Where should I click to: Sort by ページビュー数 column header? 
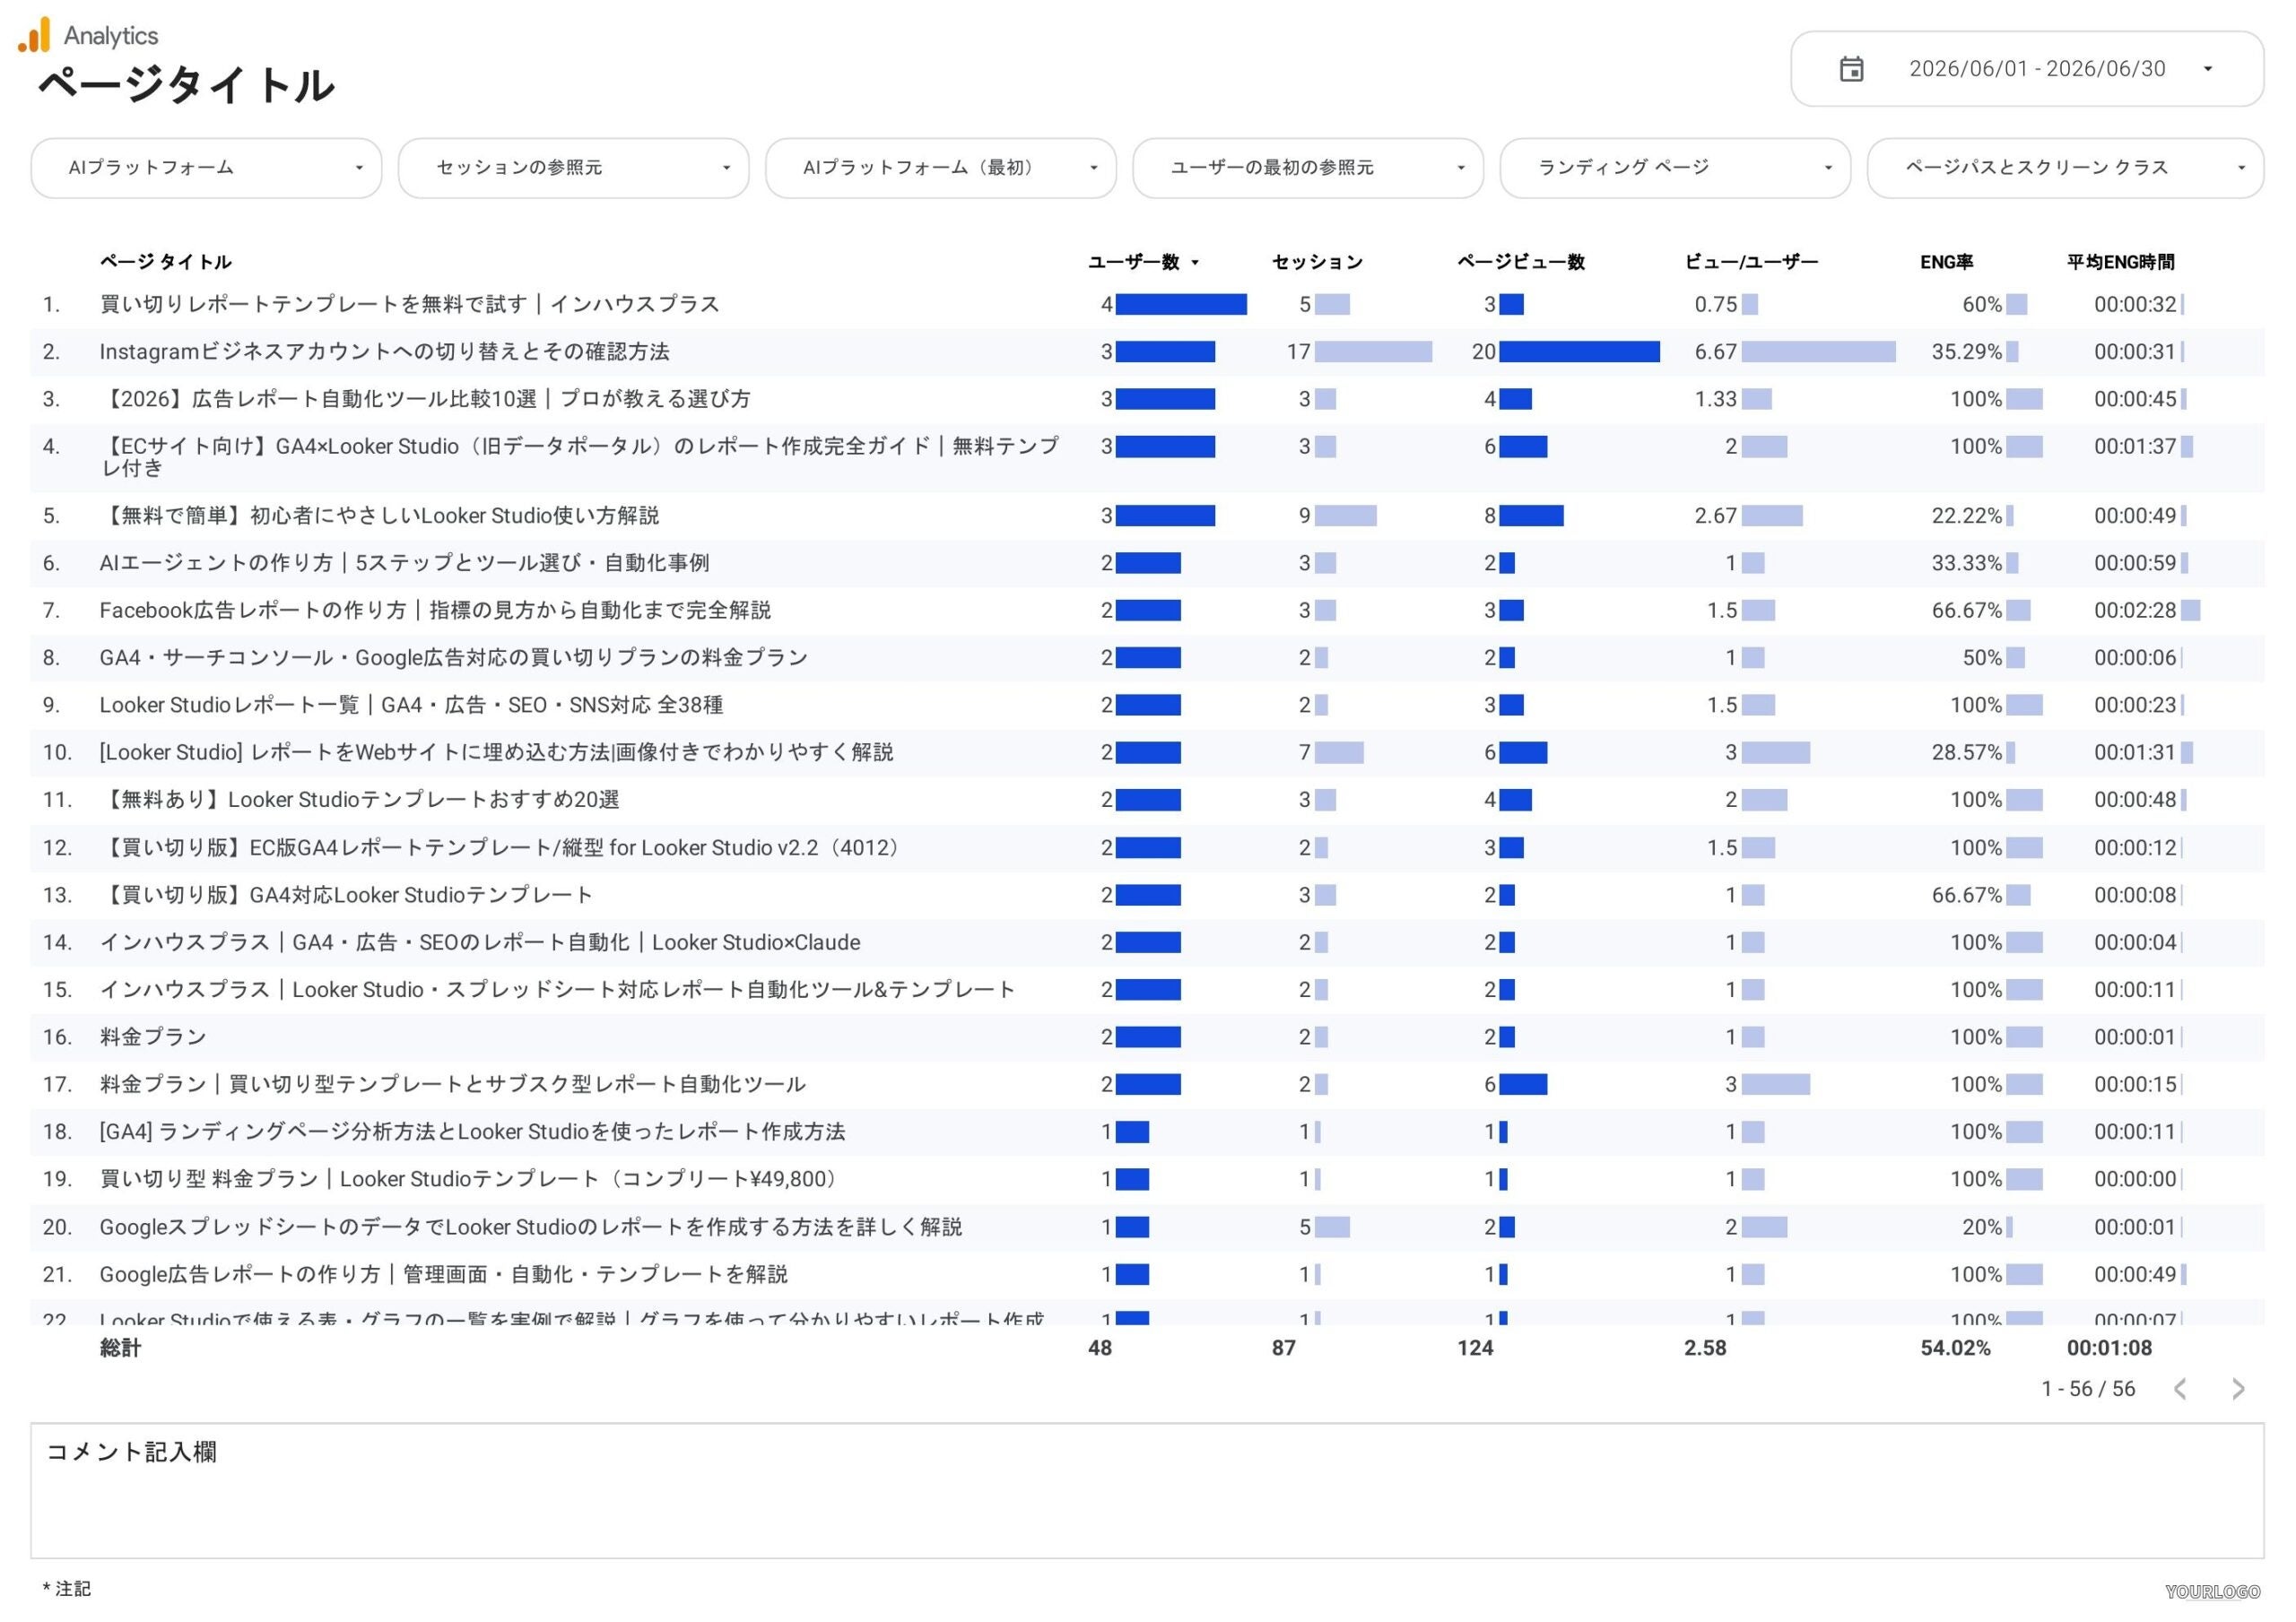click(1520, 262)
